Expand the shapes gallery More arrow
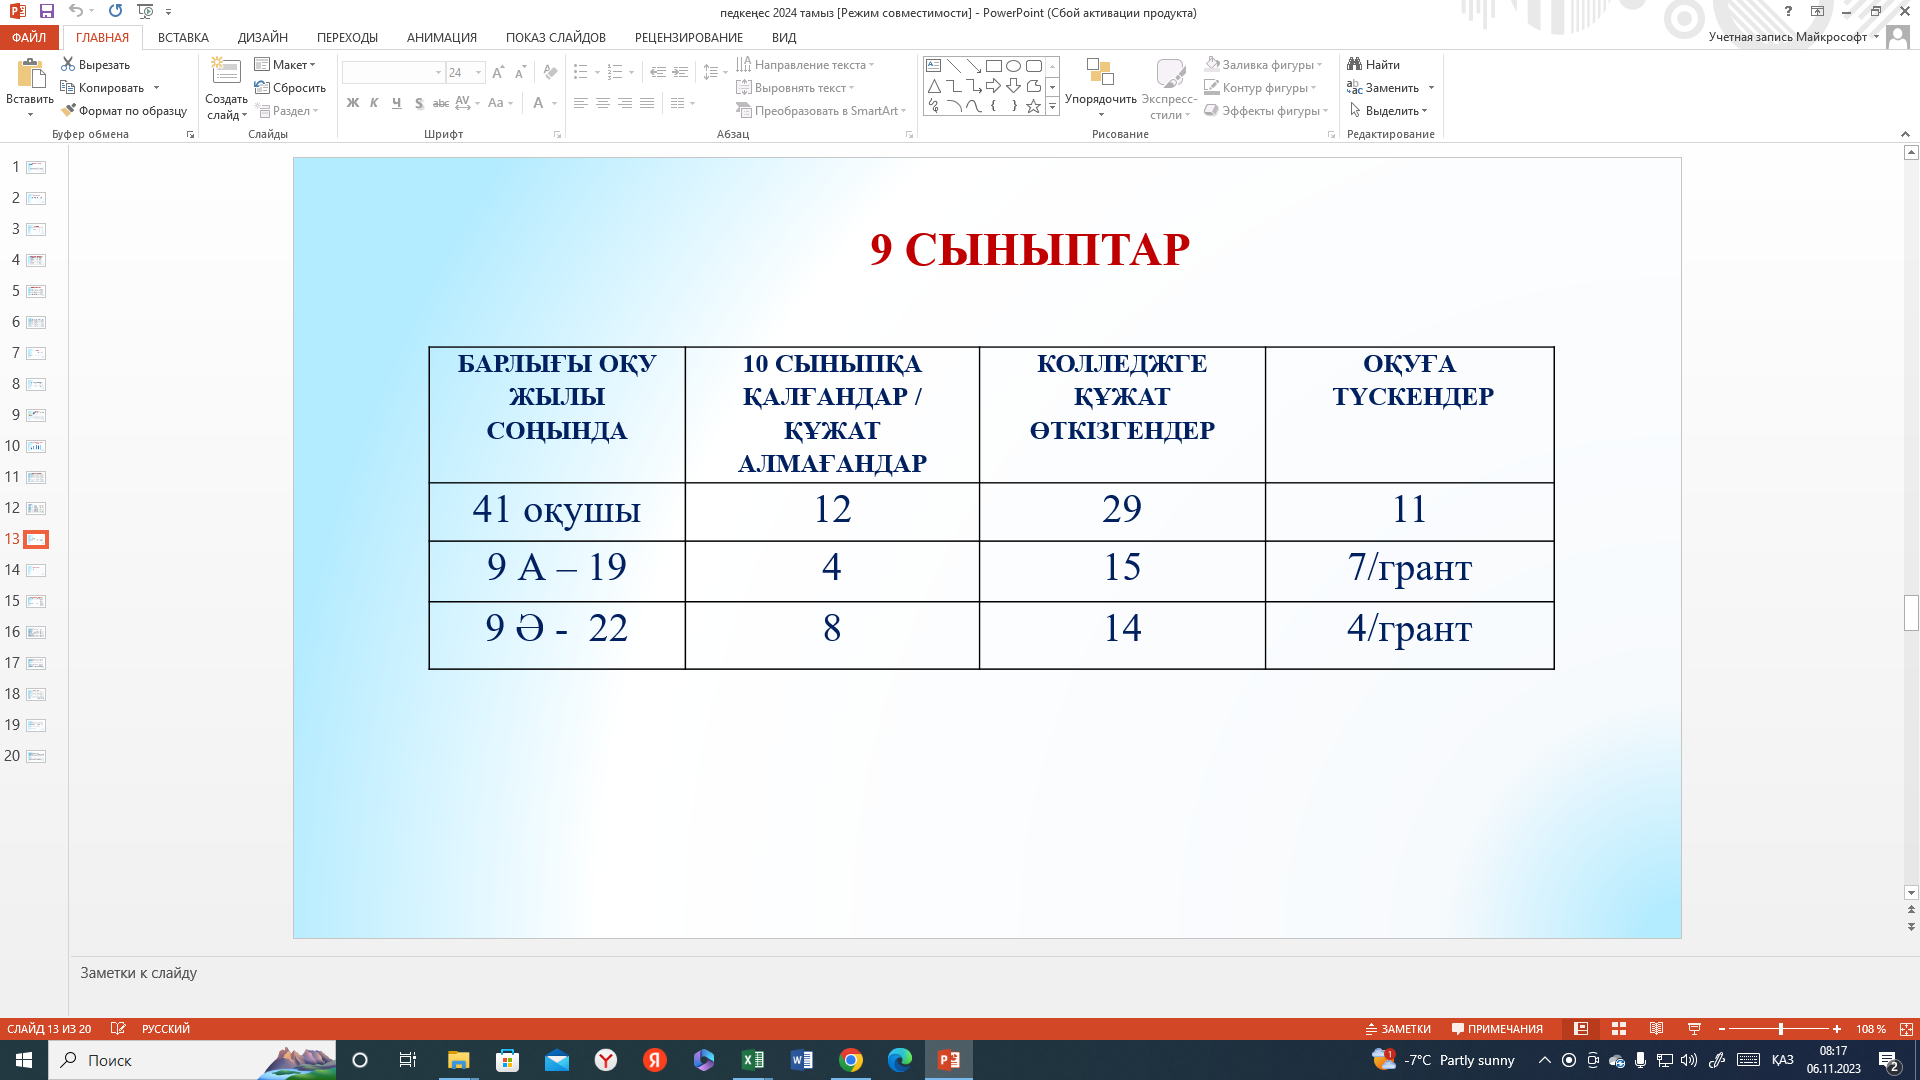The width and height of the screenshot is (1920, 1080). coord(1052,106)
